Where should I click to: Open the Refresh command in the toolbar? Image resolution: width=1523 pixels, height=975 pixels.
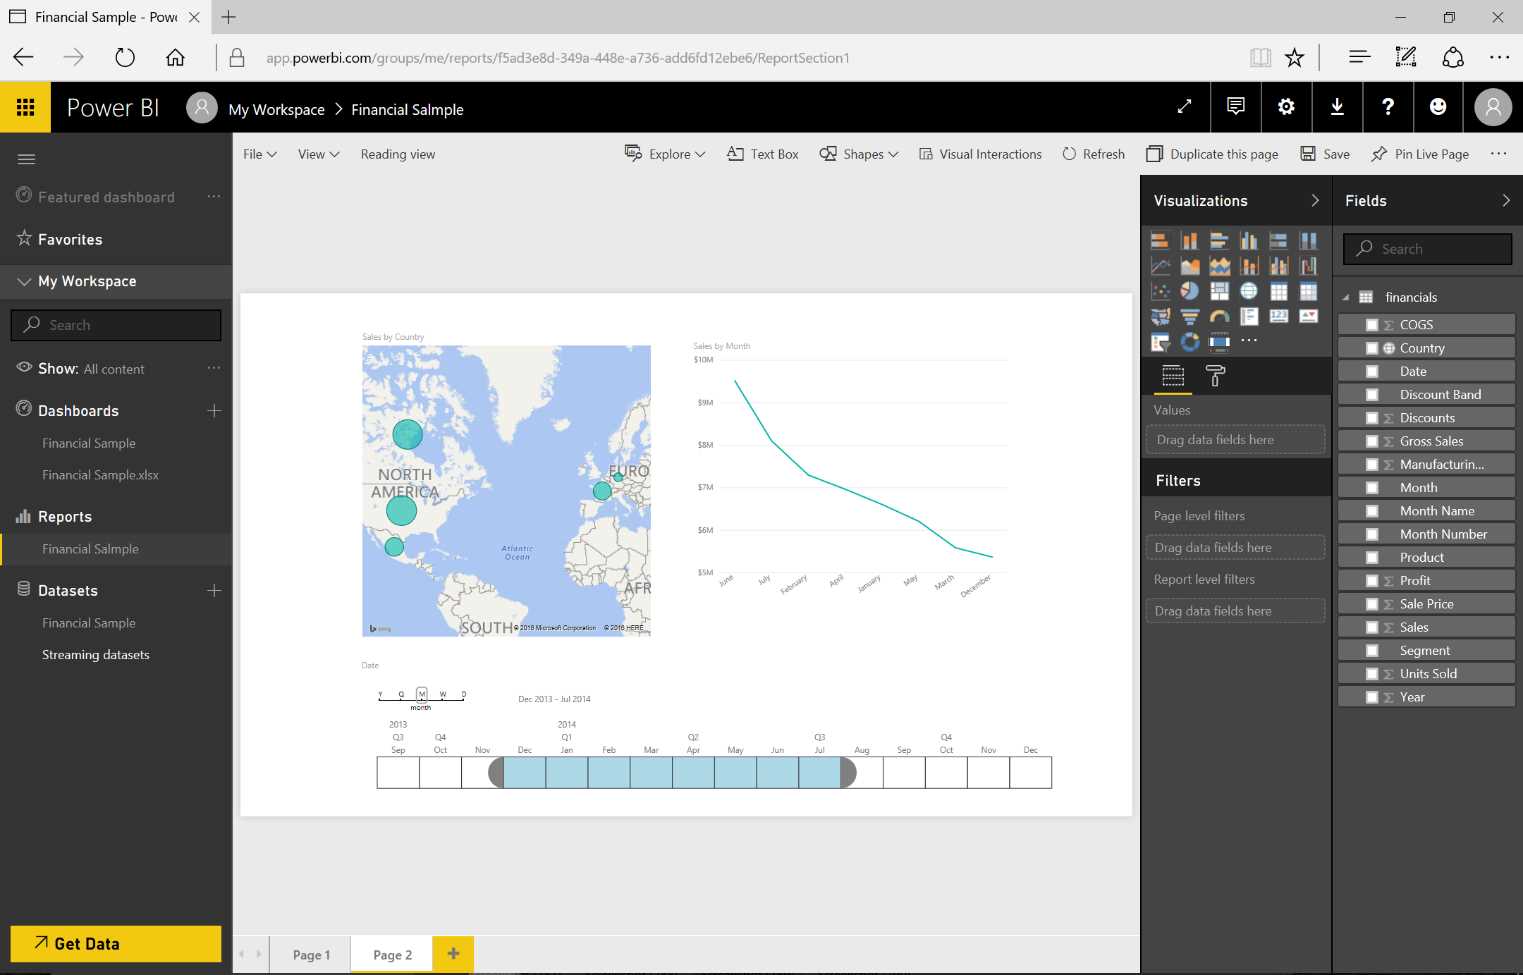tap(1093, 154)
